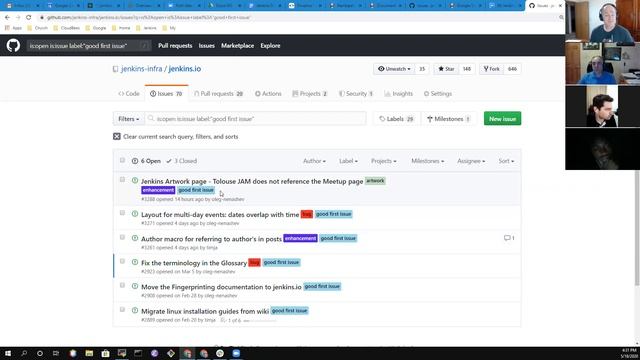
Task: Fork the repository
Action: point(491,69)
